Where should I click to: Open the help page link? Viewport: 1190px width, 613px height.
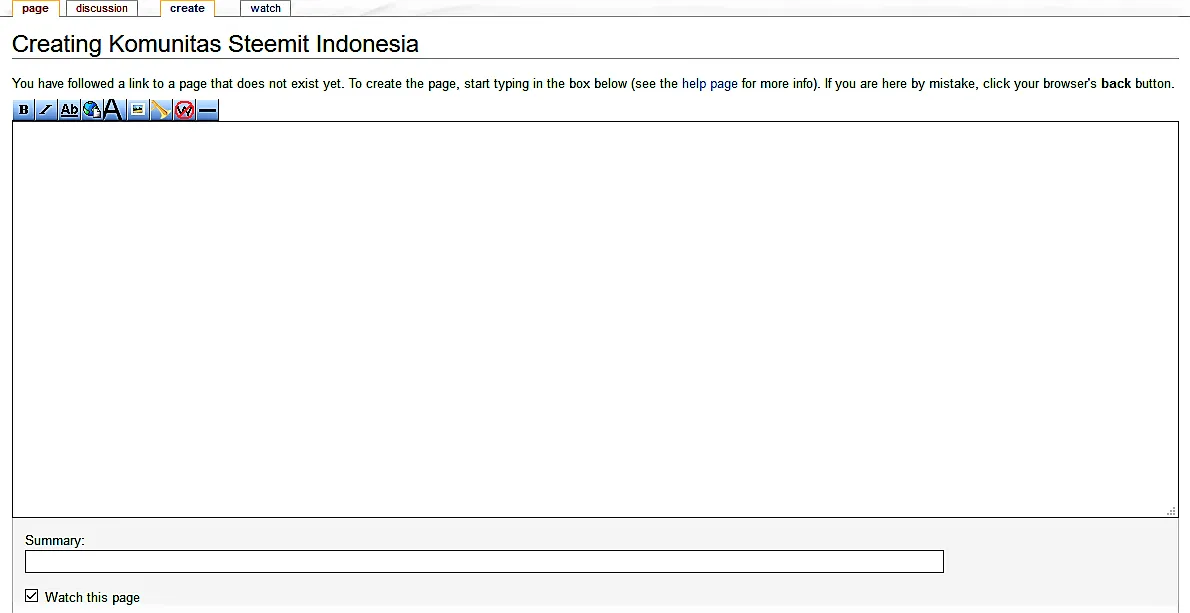(710, 83)
